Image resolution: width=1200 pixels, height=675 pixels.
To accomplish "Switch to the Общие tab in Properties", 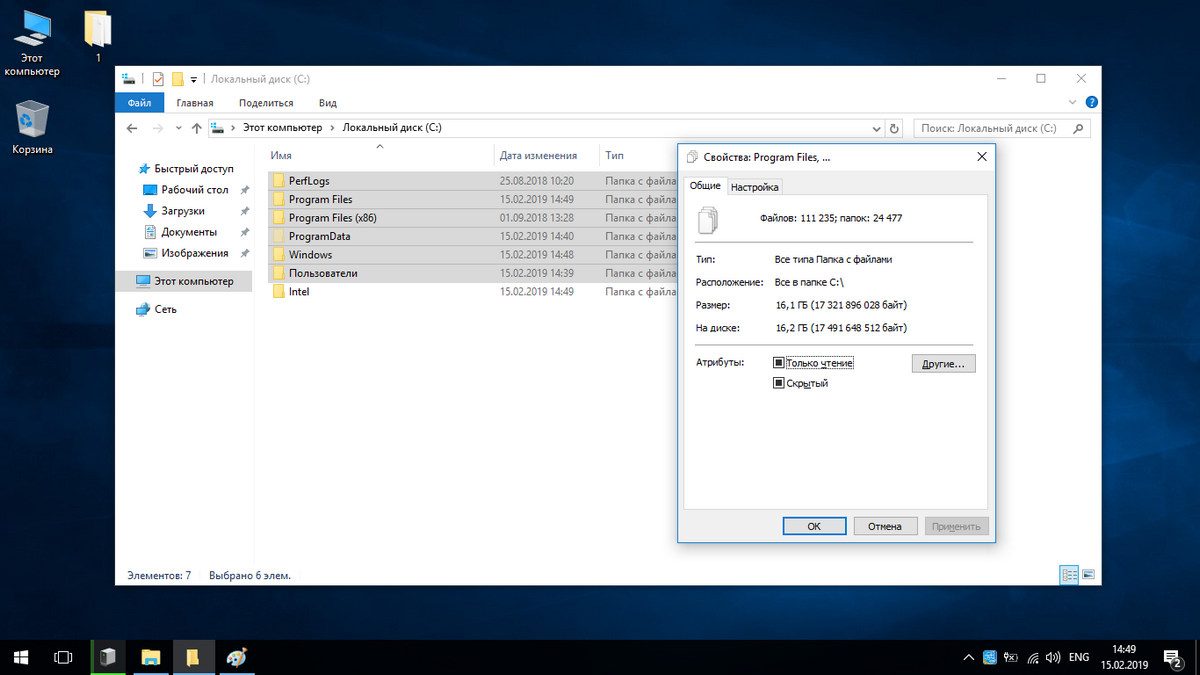I will tap(705, 186).
